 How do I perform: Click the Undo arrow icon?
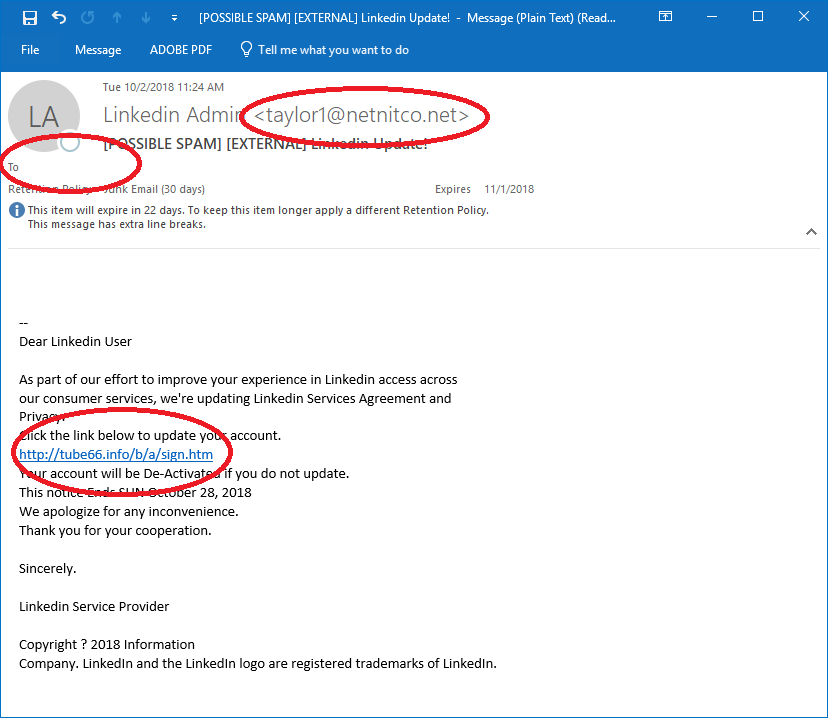pyautogui.click(x=59, y=17)
